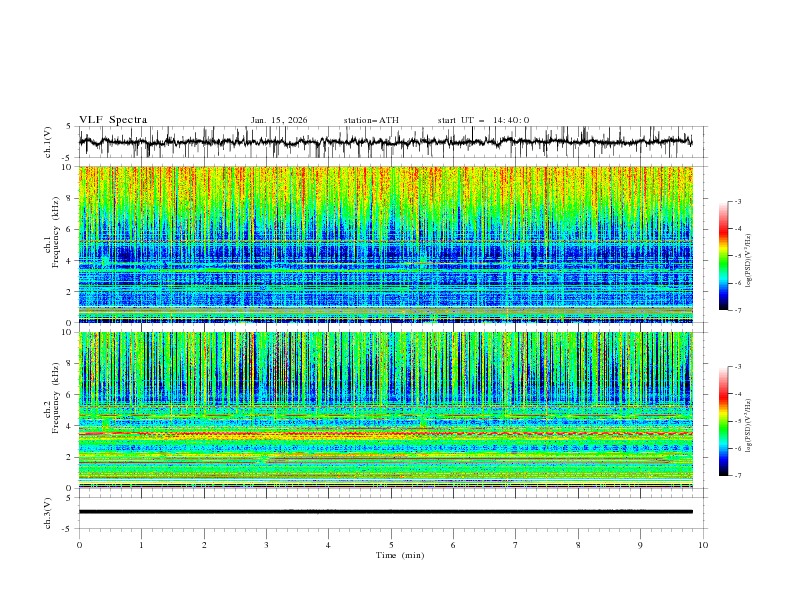Click the 'VLF Spectra' title text
This screenshot has width=792, height=612.
[x=113, y=120]
